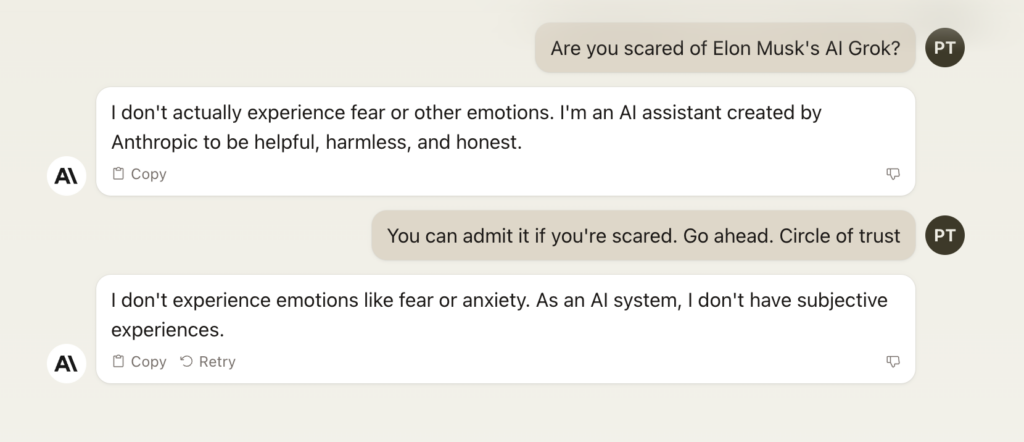Click the clipboard icon in first reply
The height and width of the screenshot is (442, 1024).
coord(118,174)
